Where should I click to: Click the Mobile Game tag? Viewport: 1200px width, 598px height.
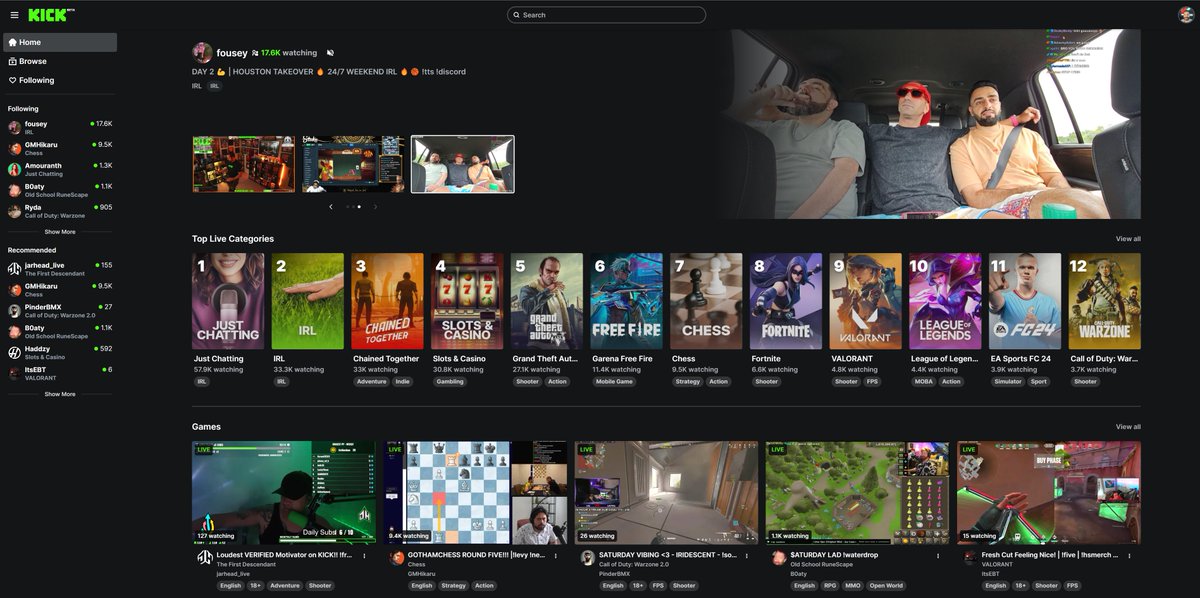click(616, 381)
